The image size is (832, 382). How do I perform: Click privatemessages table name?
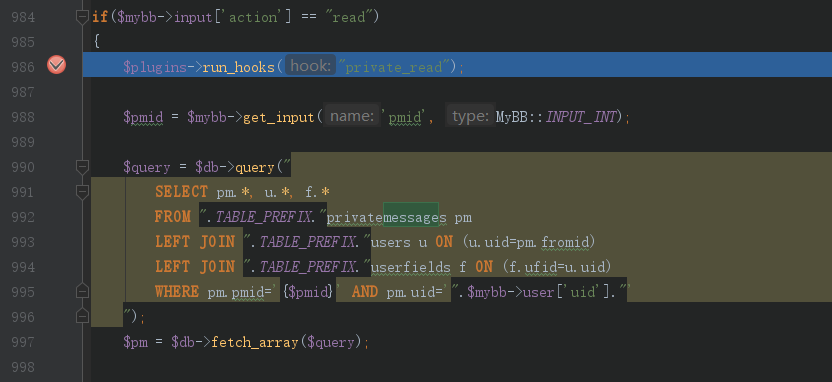point(386,218)
